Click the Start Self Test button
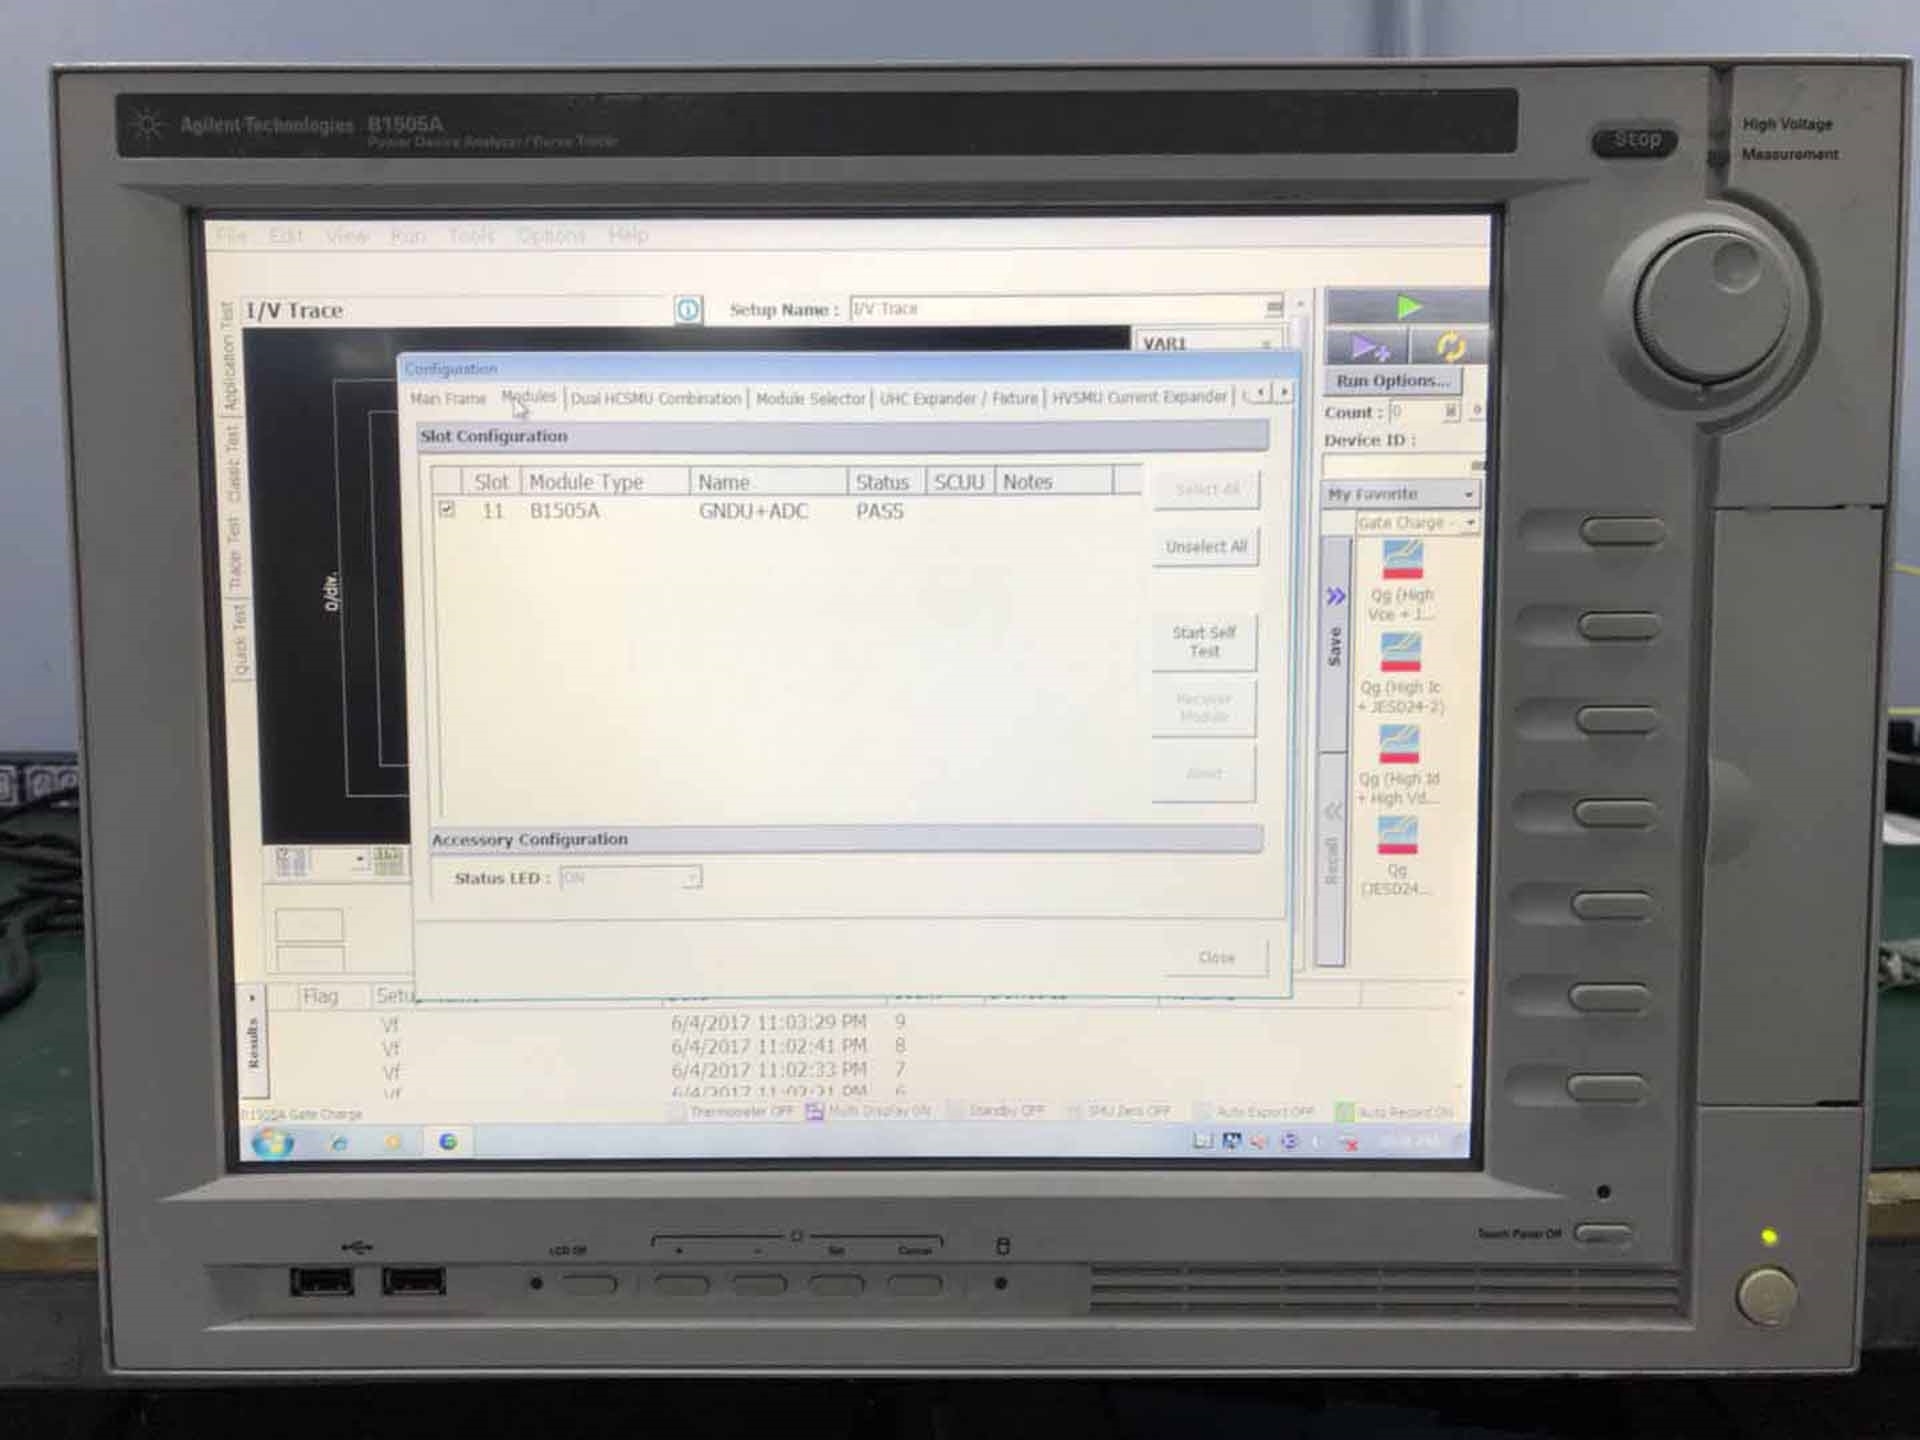Viewport: 1920px width, 1440px height. point(1204,641)
